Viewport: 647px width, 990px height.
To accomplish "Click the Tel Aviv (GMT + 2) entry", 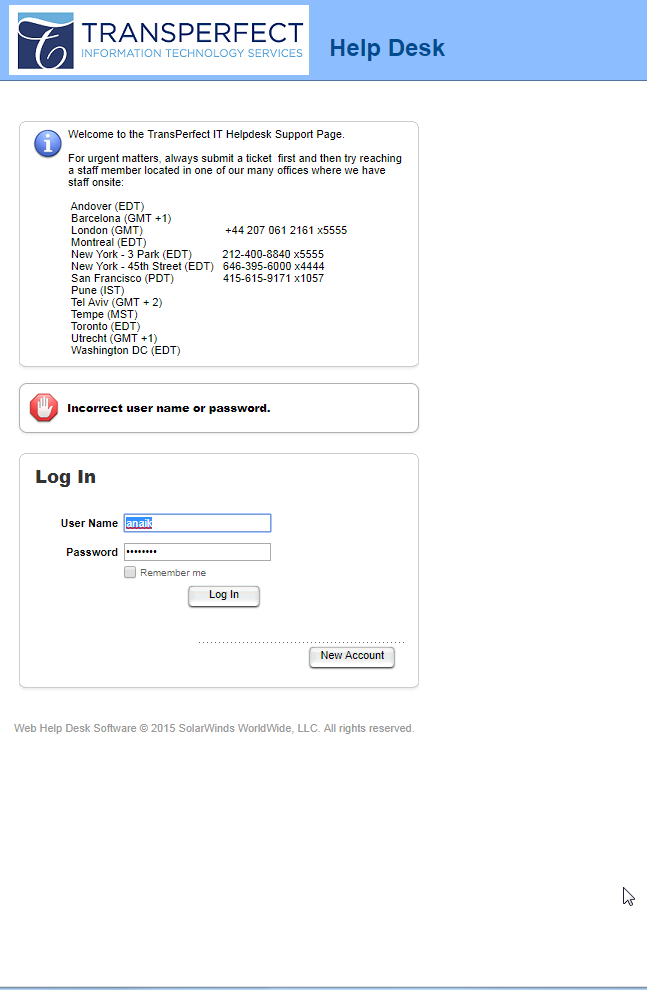I will pyautogui.click(x=116, y=302).
